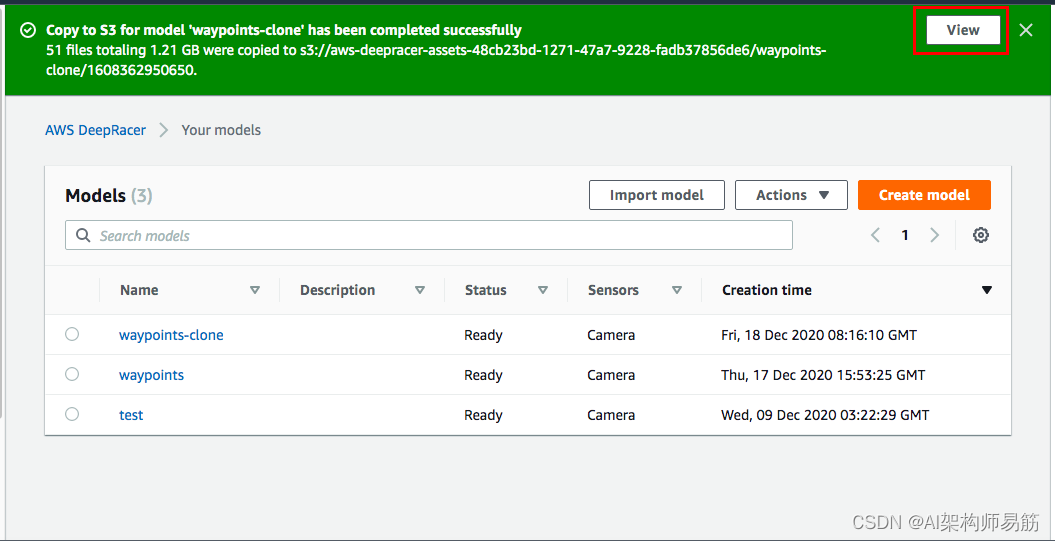The height and width of the screenshot is (541, 1055).
Task: Sort by Description column arrow
Action: pos(420,290)
